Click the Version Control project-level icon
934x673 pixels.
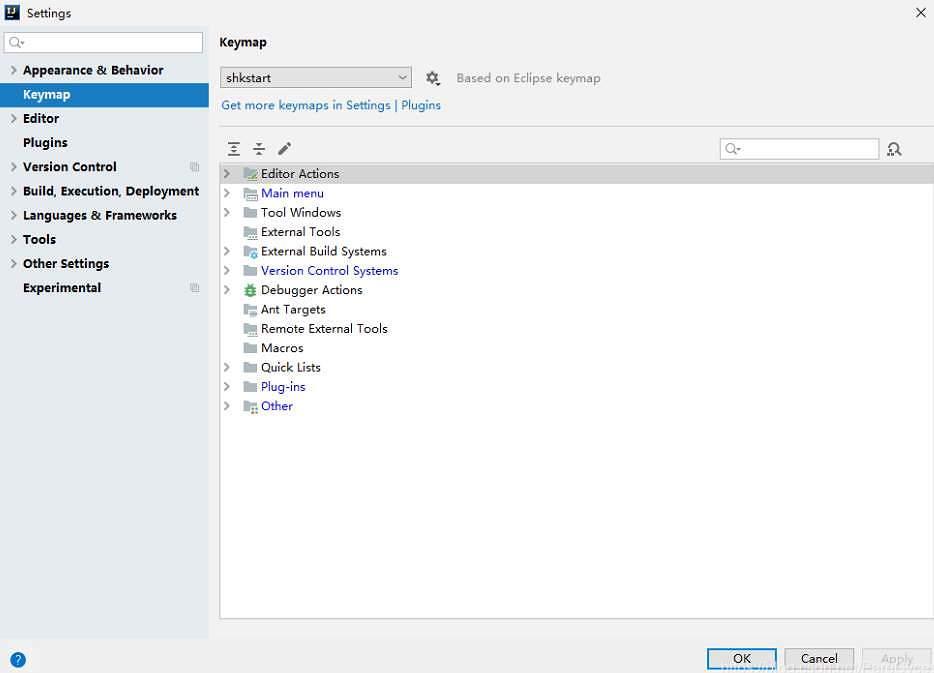coord(194,167)
